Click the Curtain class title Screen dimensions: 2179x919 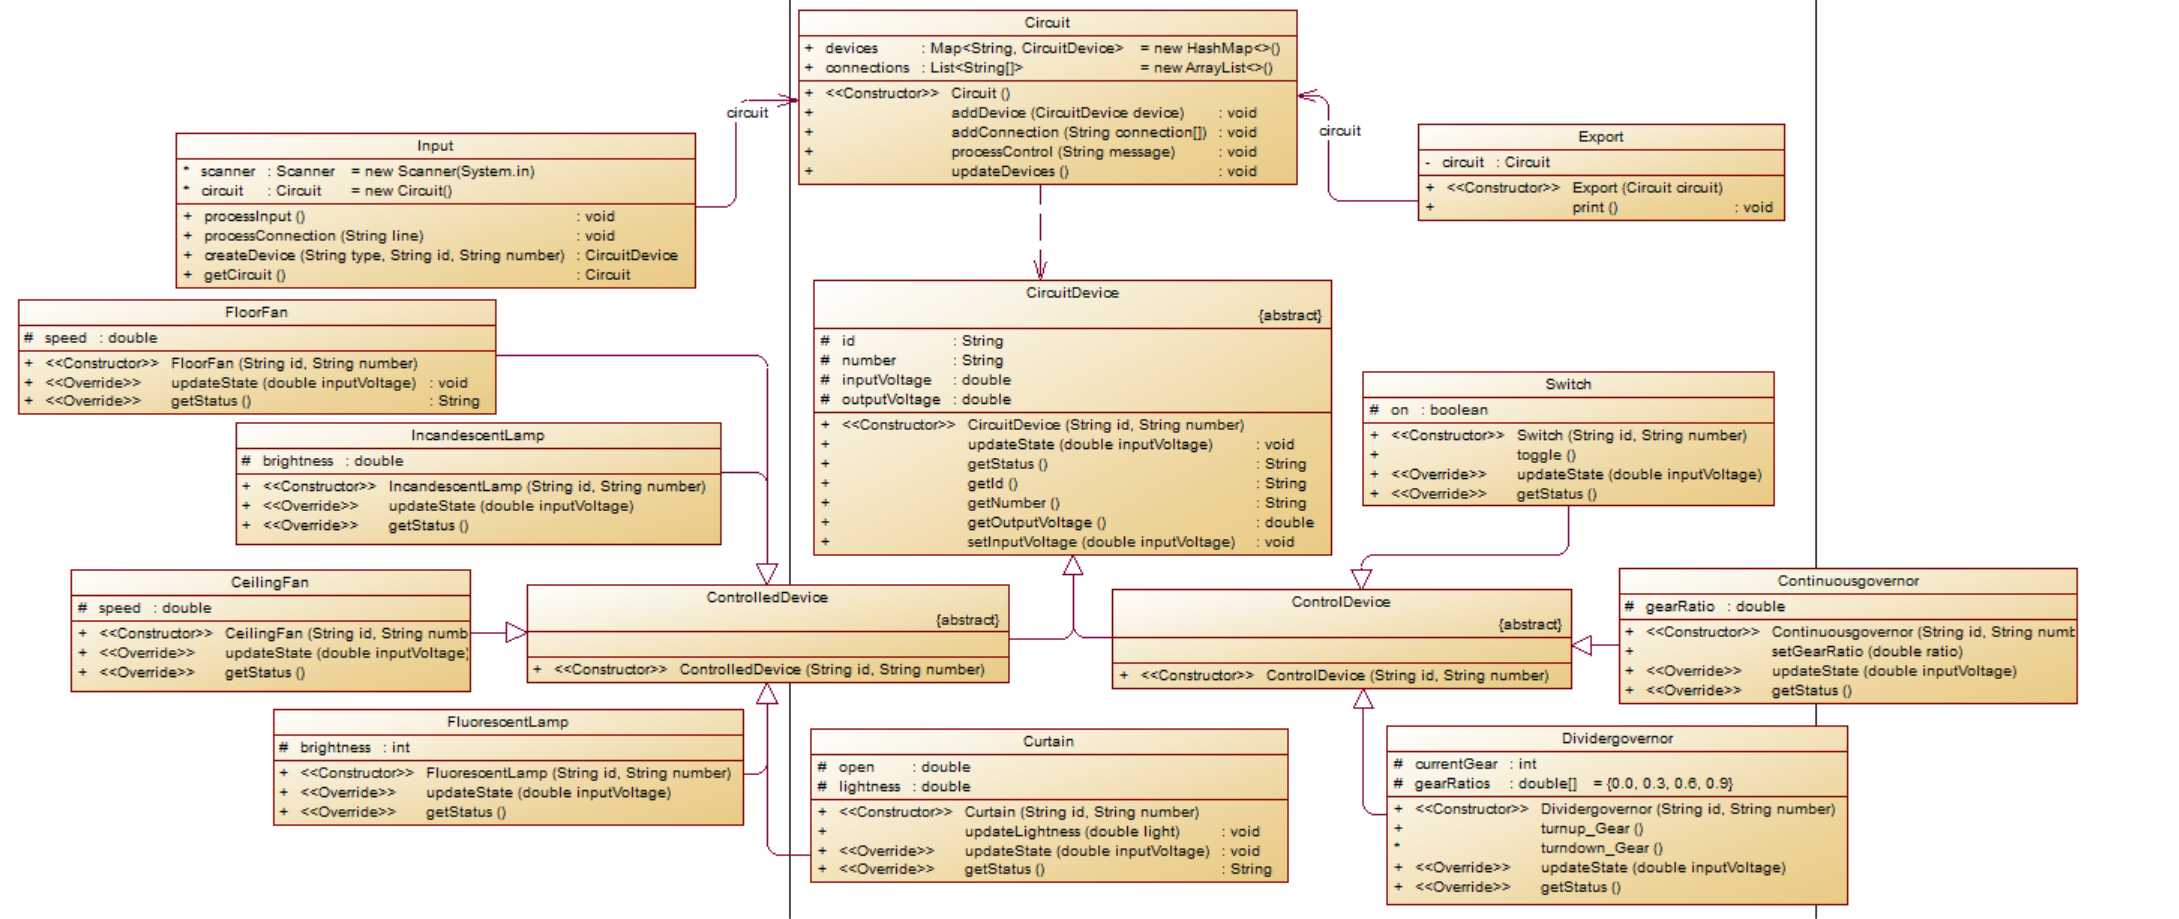(1048, 741)
